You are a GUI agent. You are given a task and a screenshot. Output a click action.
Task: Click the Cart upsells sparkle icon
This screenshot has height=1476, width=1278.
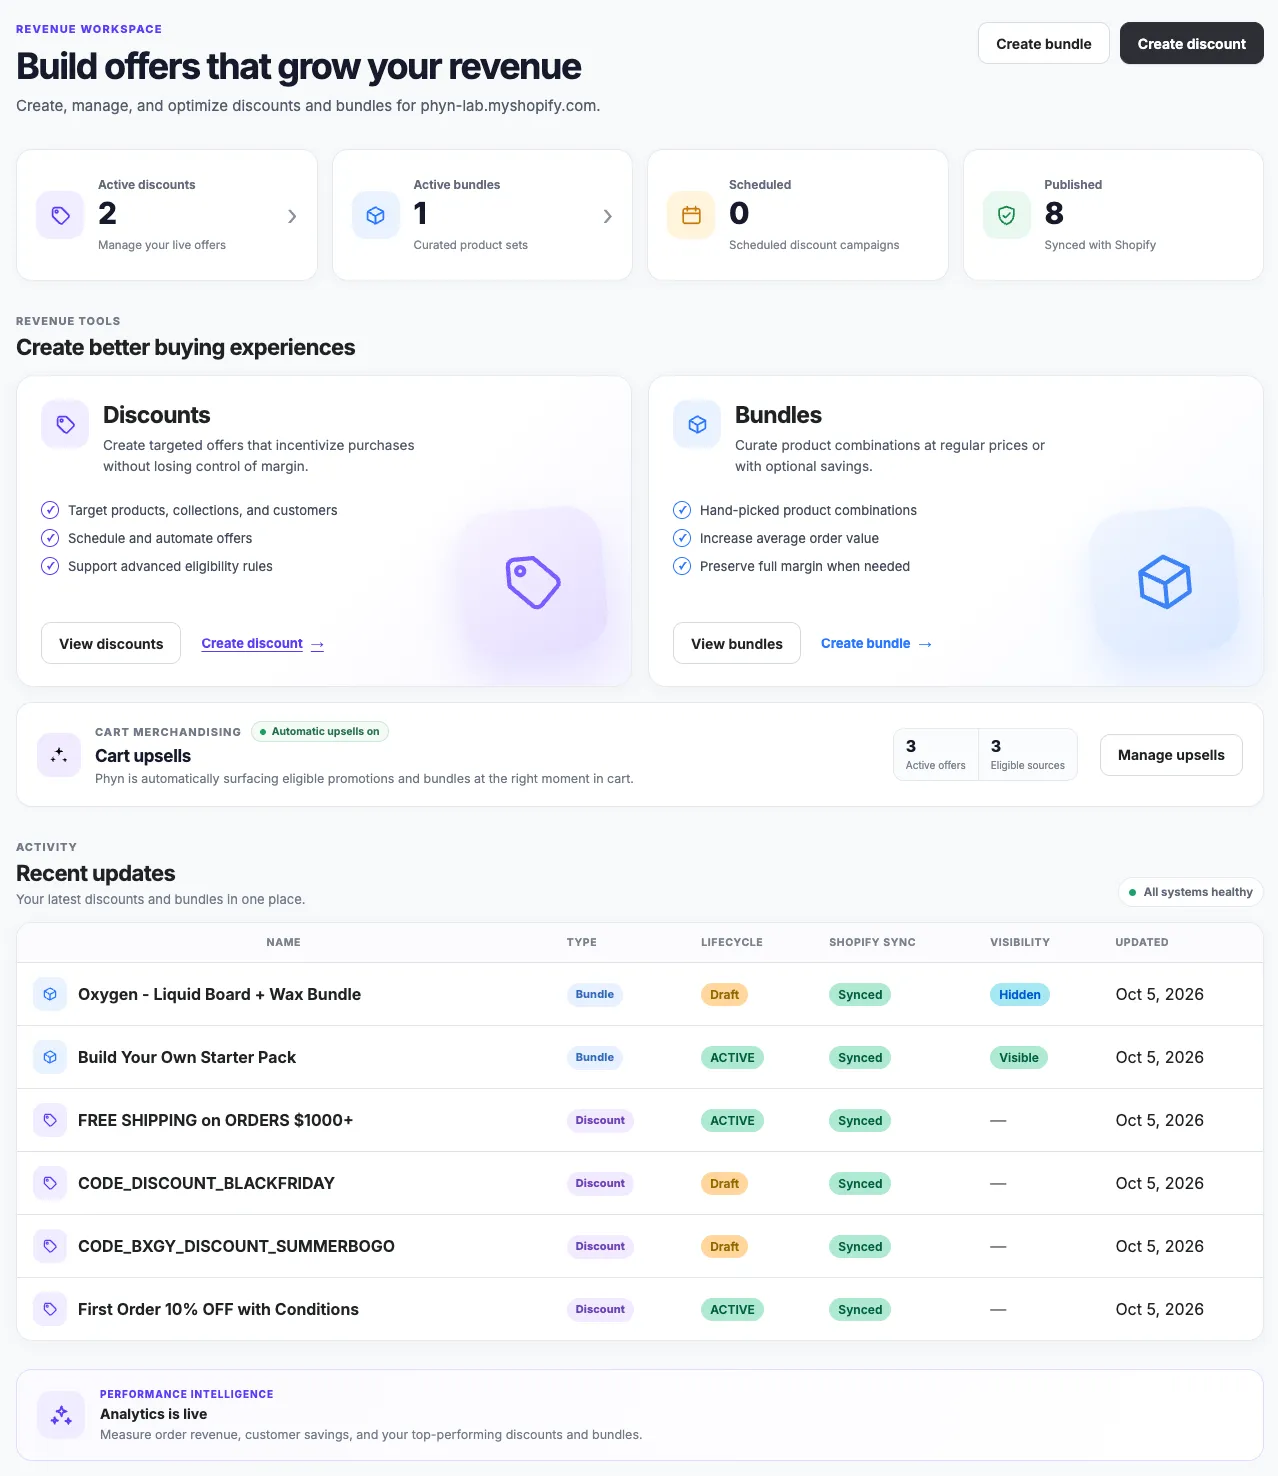(59, 755)
